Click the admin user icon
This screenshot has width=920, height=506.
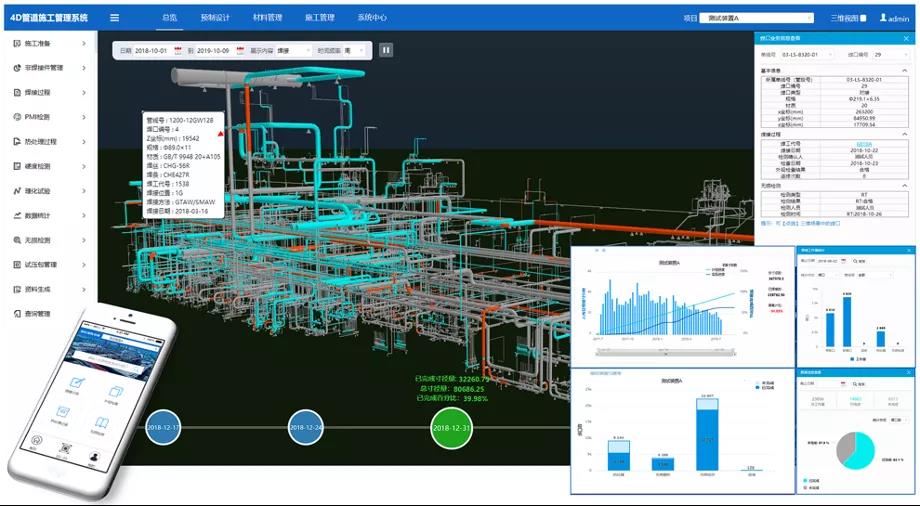coord(883,18)
